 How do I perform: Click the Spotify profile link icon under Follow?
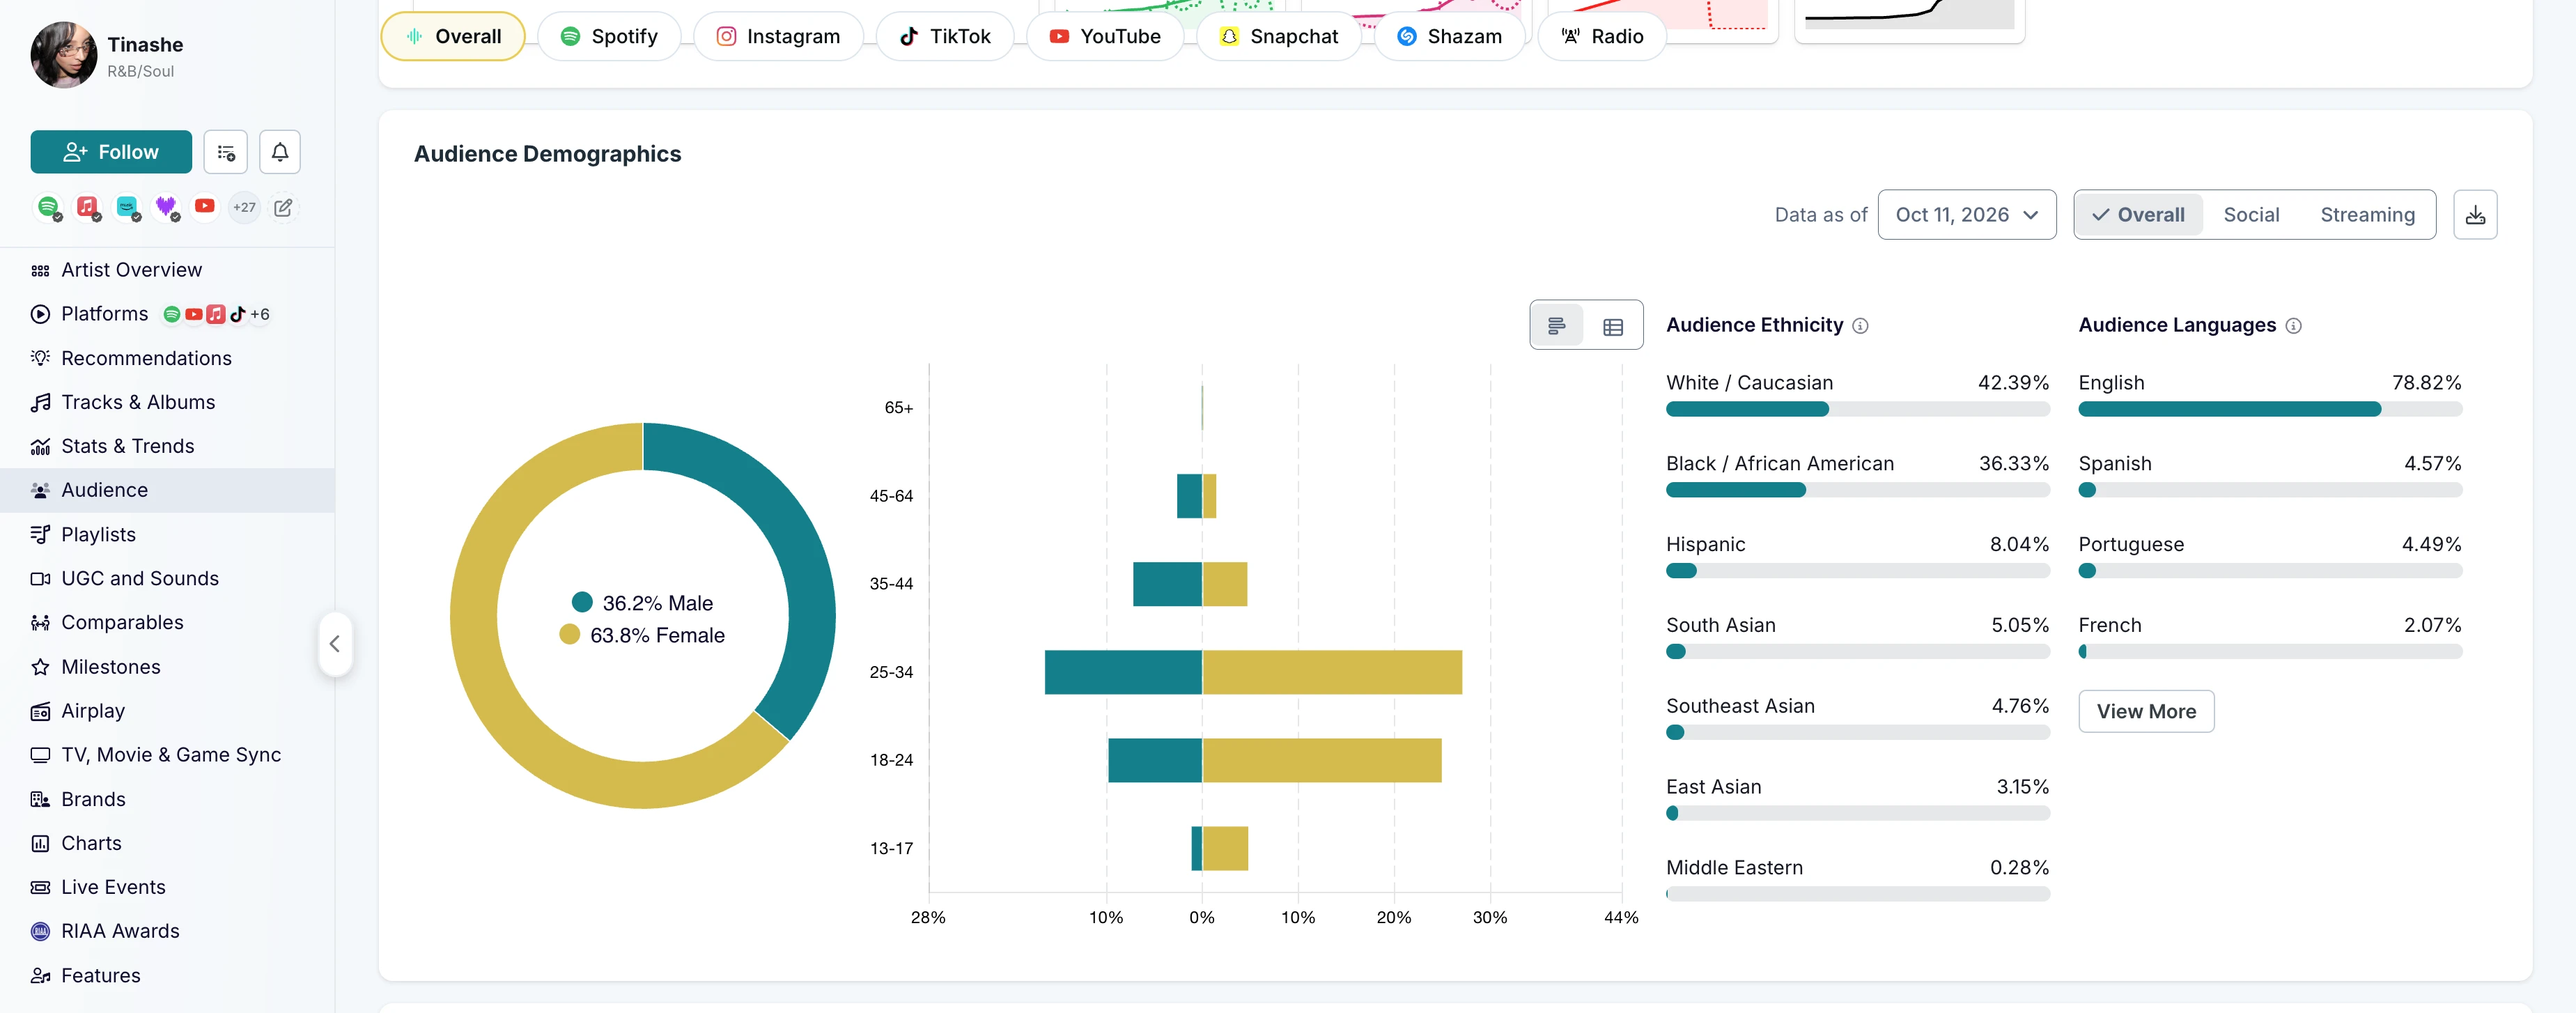48,207
